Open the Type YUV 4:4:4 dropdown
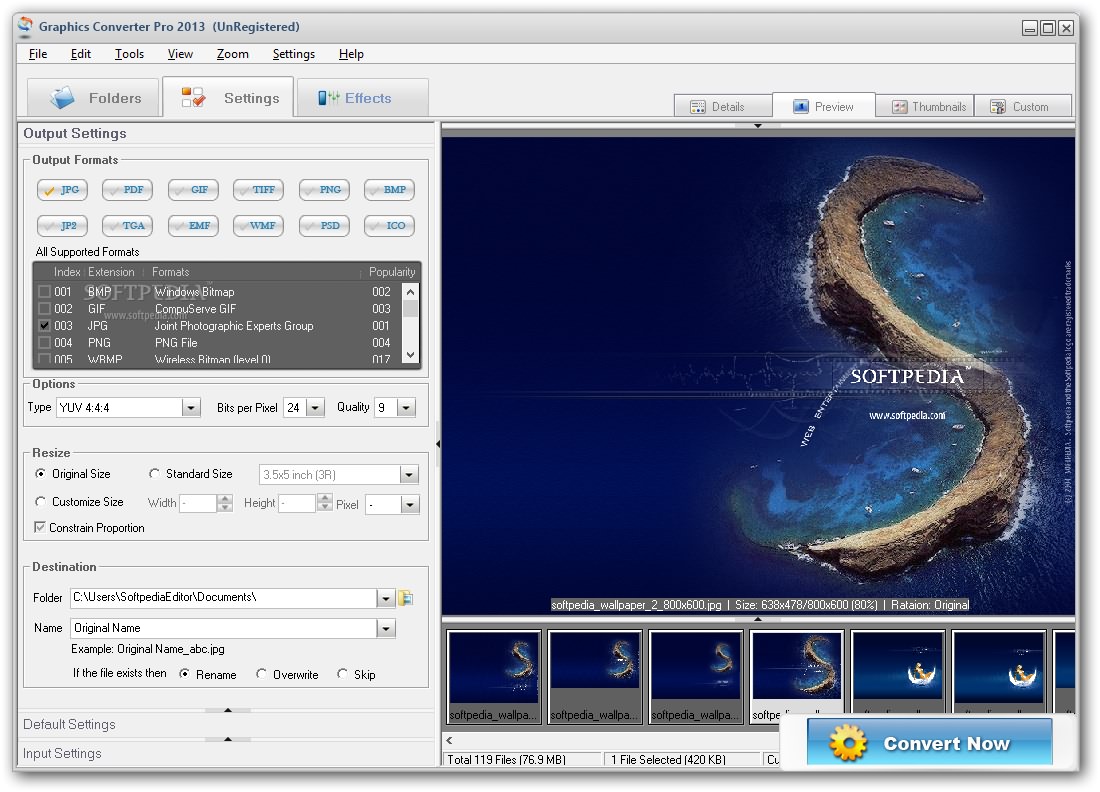The width and height of the screenshot is (1100, 792). pos(191,408)
